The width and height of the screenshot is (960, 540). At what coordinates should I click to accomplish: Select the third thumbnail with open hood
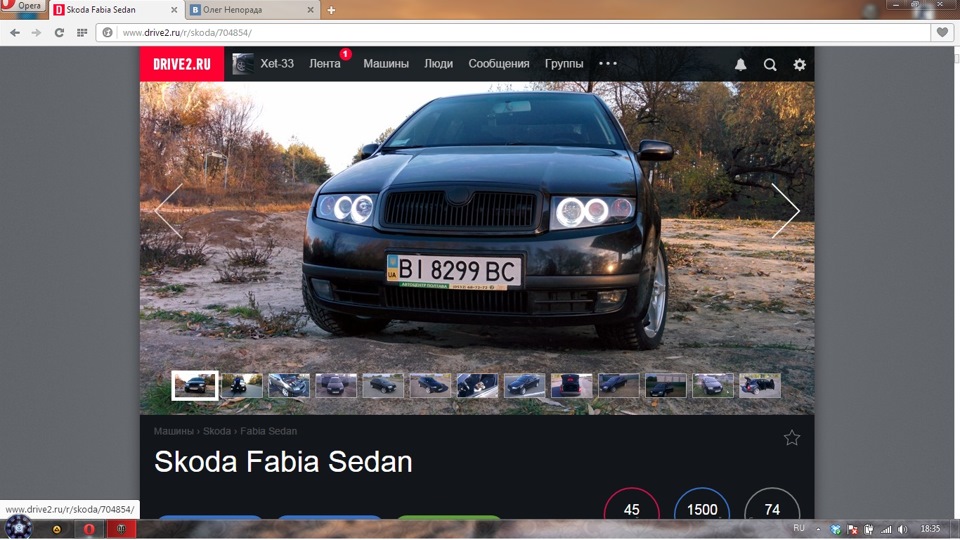[x=289, y=386]
